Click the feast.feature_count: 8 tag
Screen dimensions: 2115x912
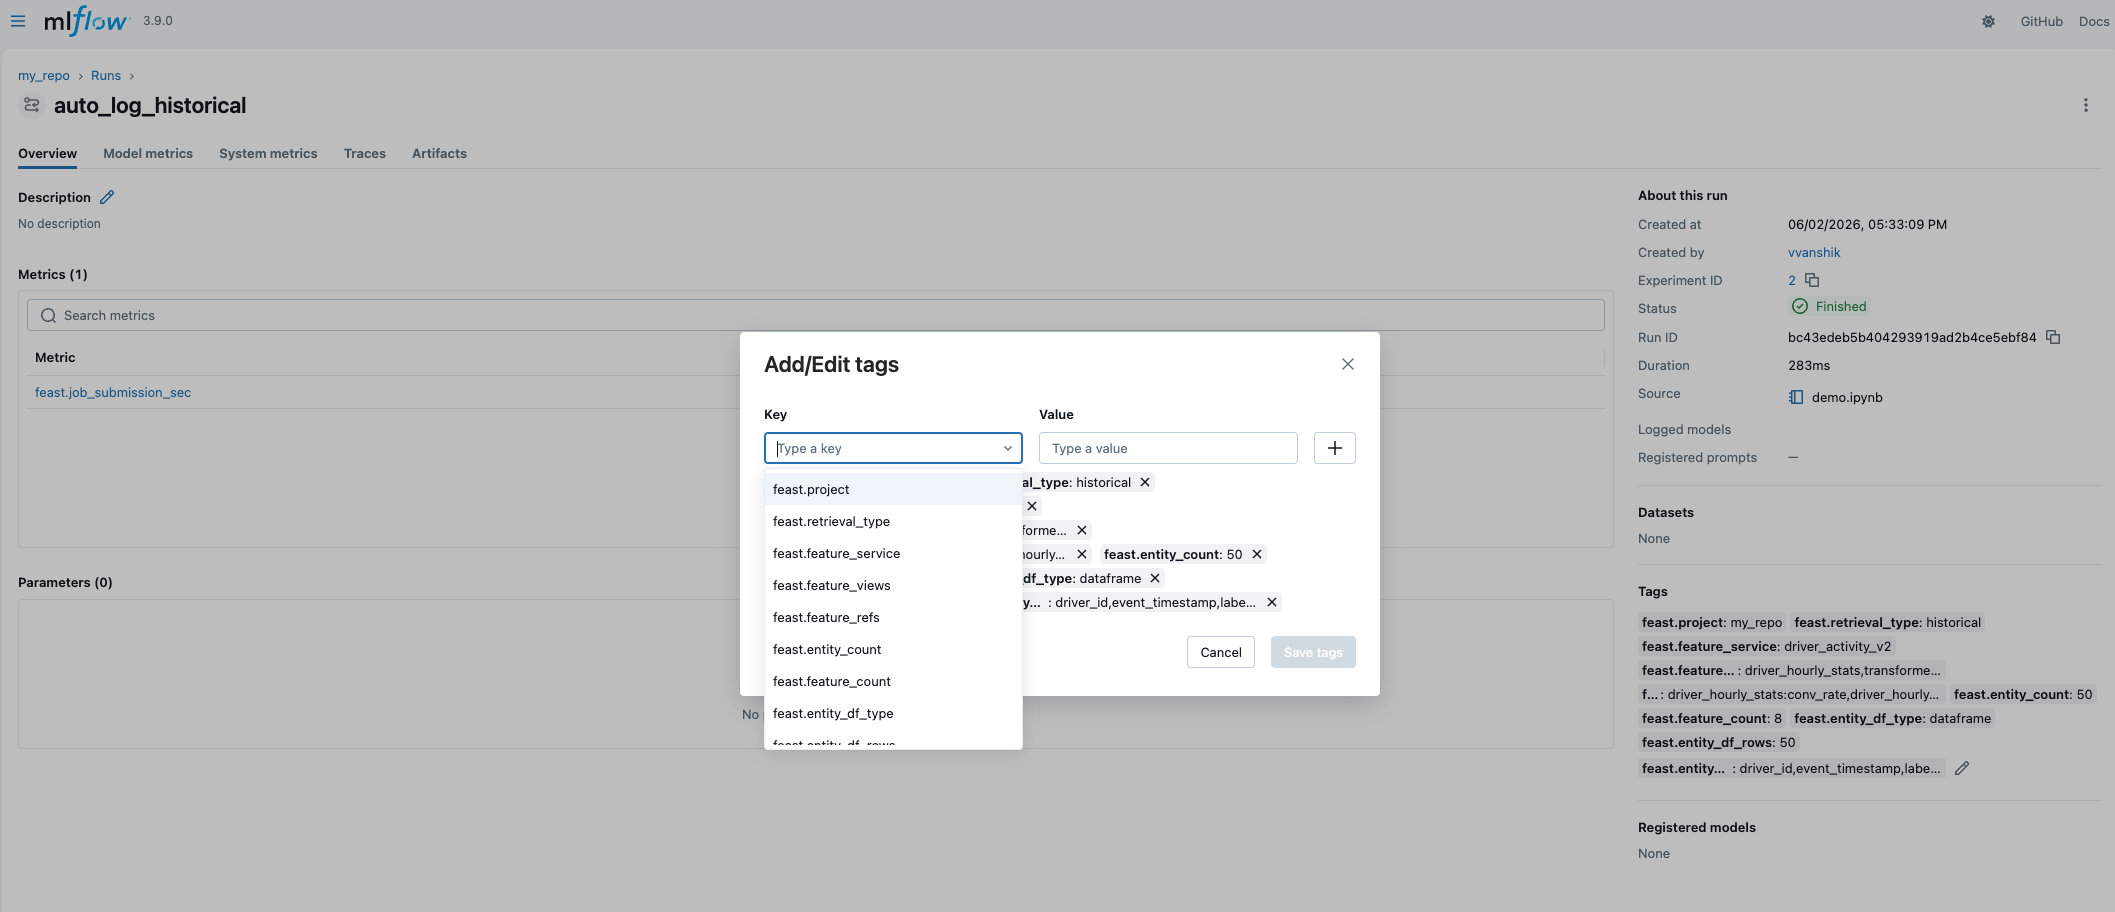(1712, 719)
